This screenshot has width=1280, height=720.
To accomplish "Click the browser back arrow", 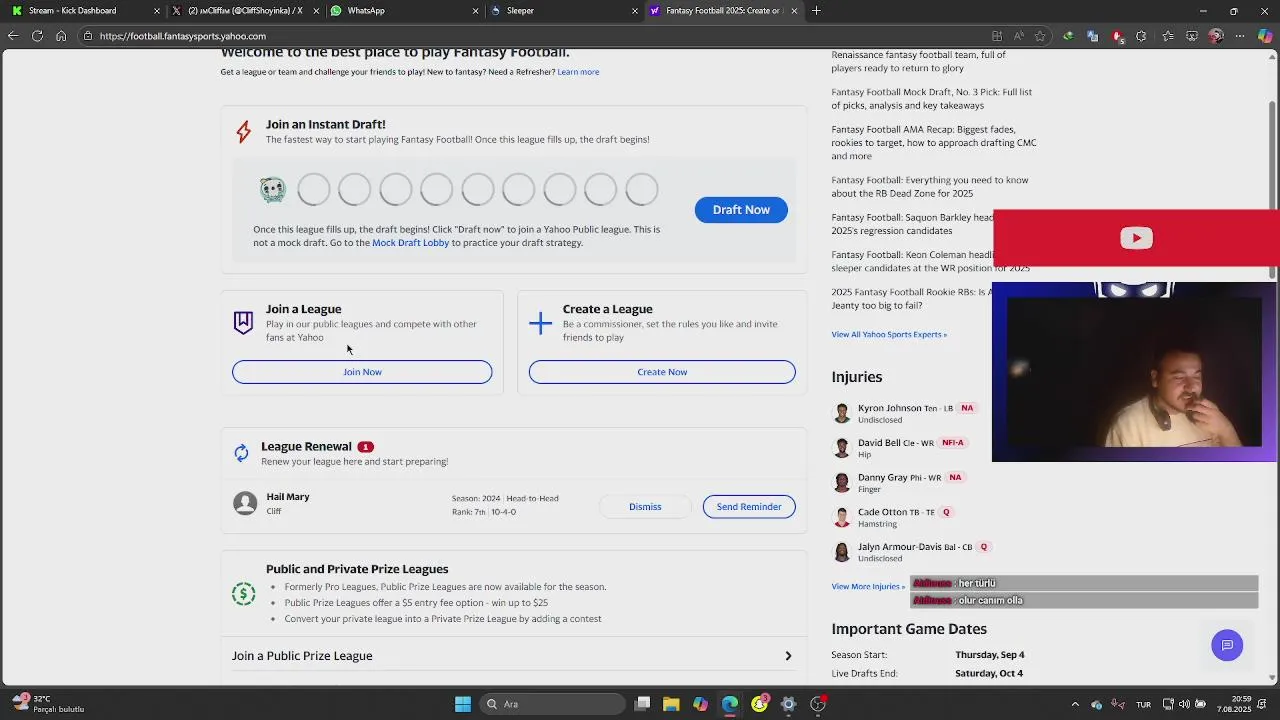I will tap(12, 36).
